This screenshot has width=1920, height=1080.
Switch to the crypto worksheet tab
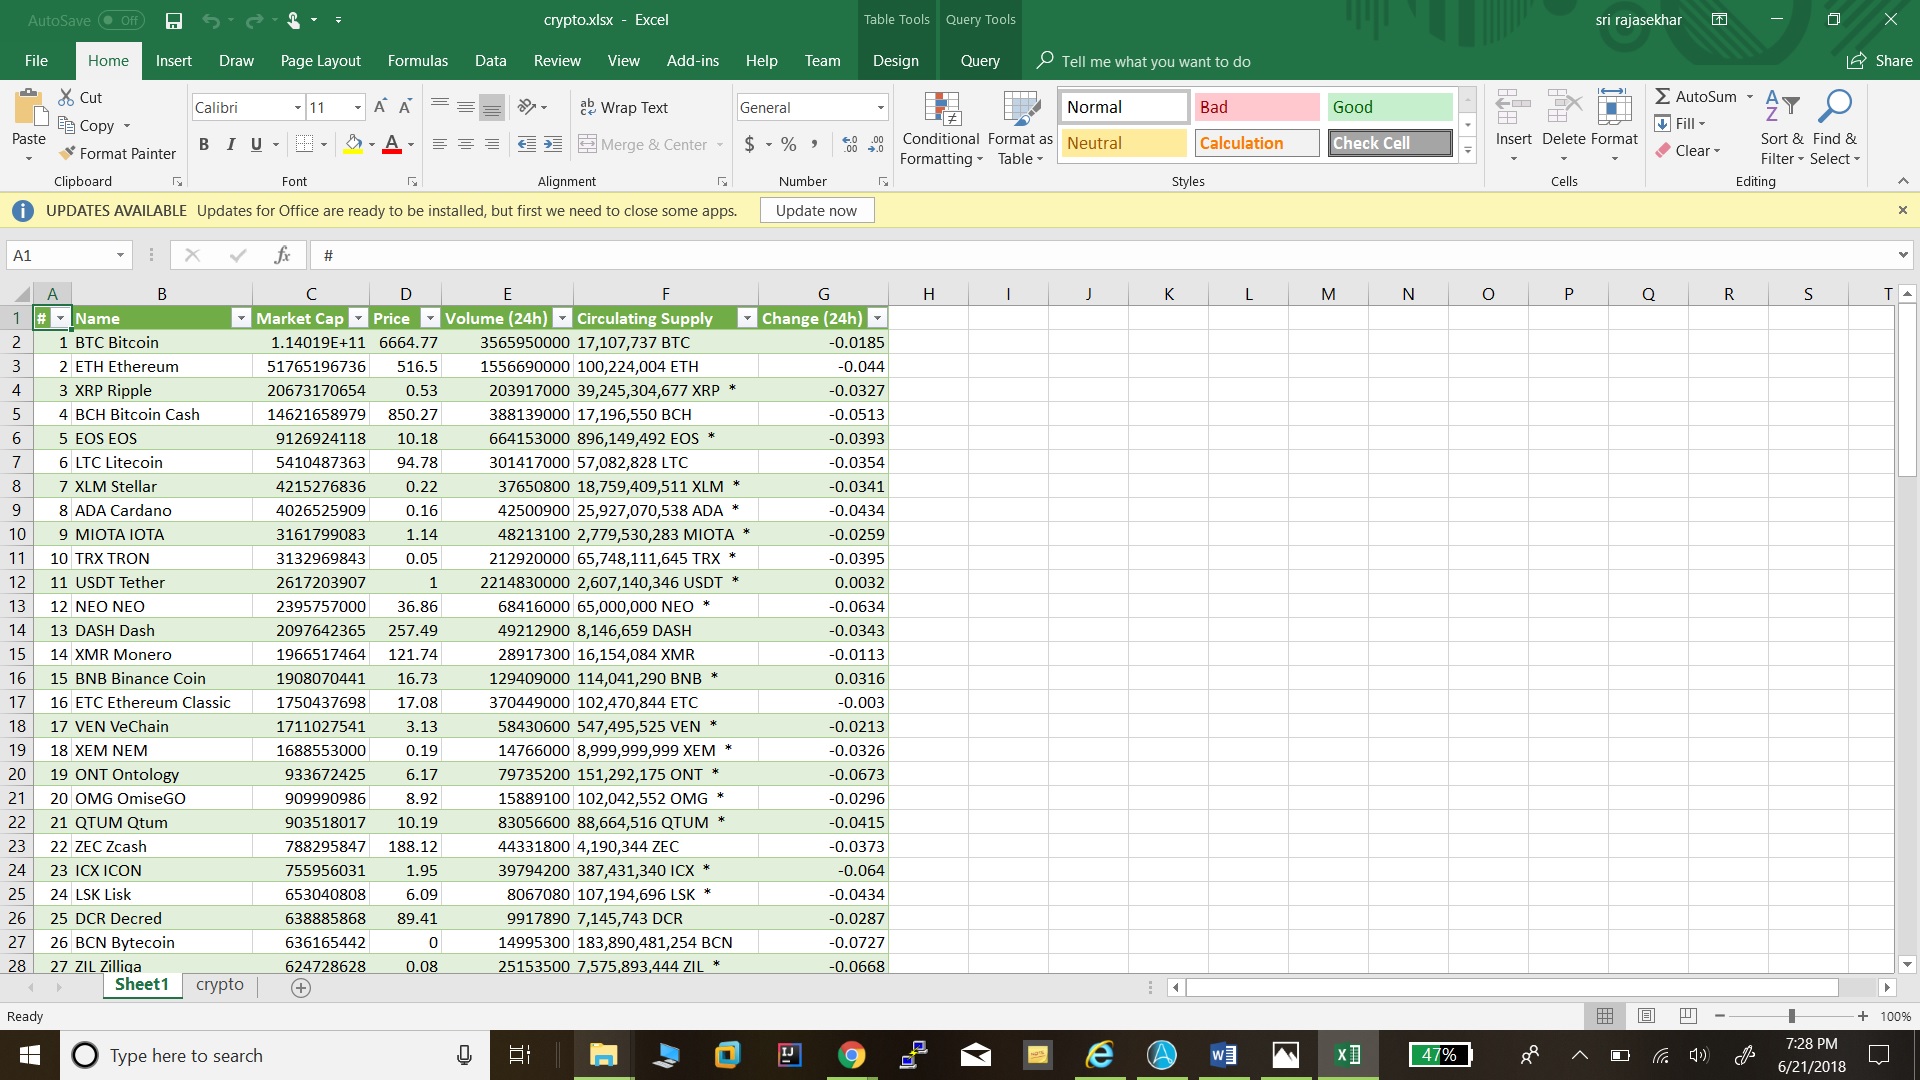coord(219,984)
